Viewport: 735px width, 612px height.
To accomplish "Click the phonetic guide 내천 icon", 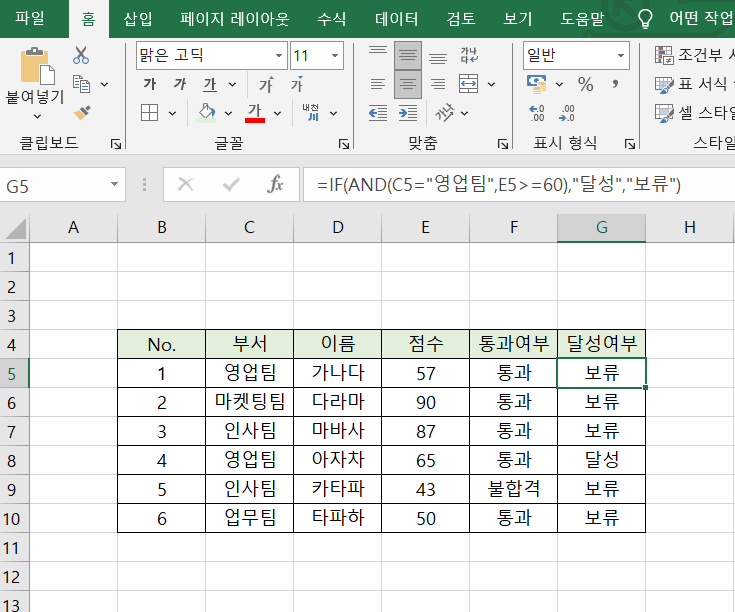I will point(310,113).
